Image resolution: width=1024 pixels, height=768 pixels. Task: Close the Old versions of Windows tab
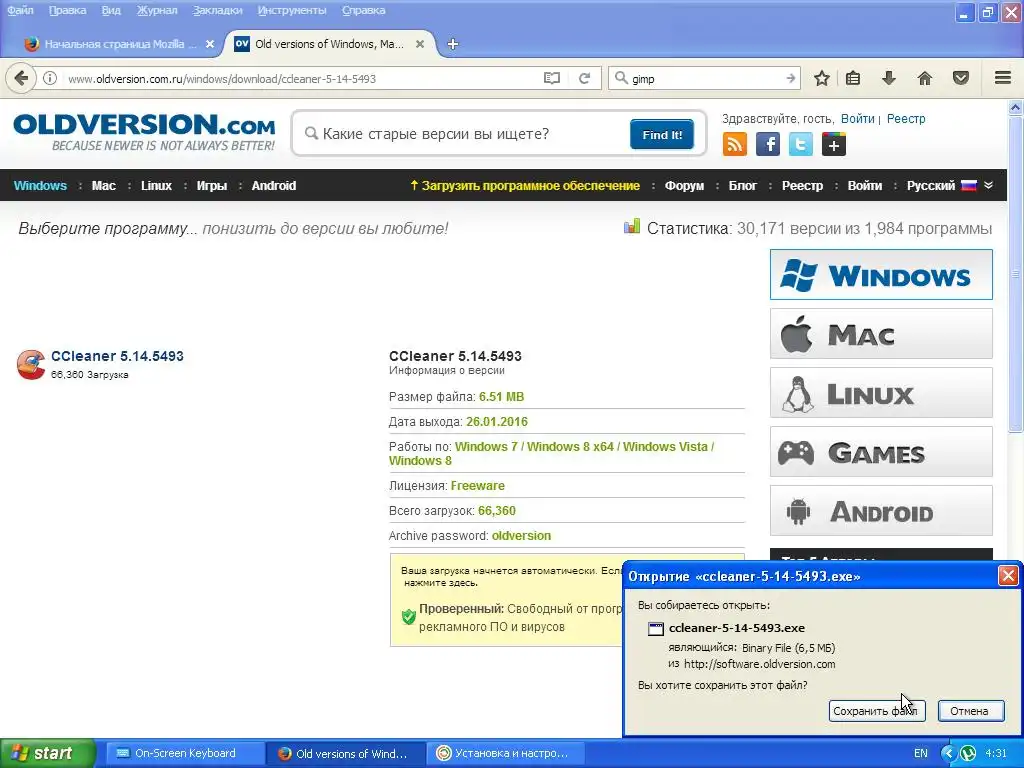[420, 44]
